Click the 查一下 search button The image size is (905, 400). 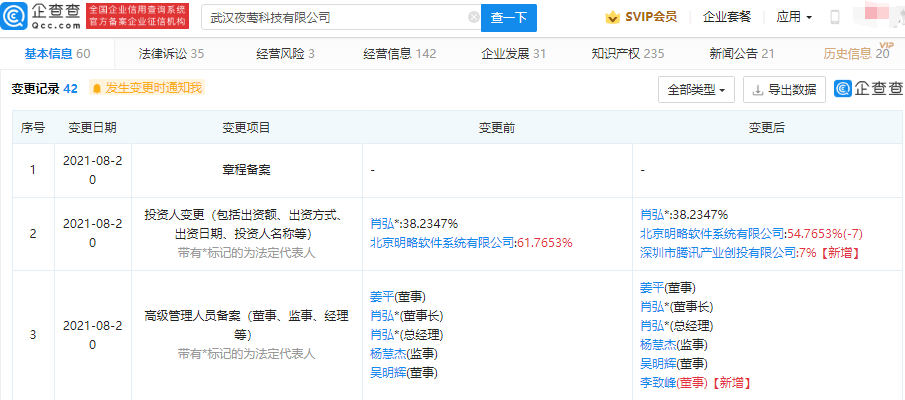tap(508, 17)
